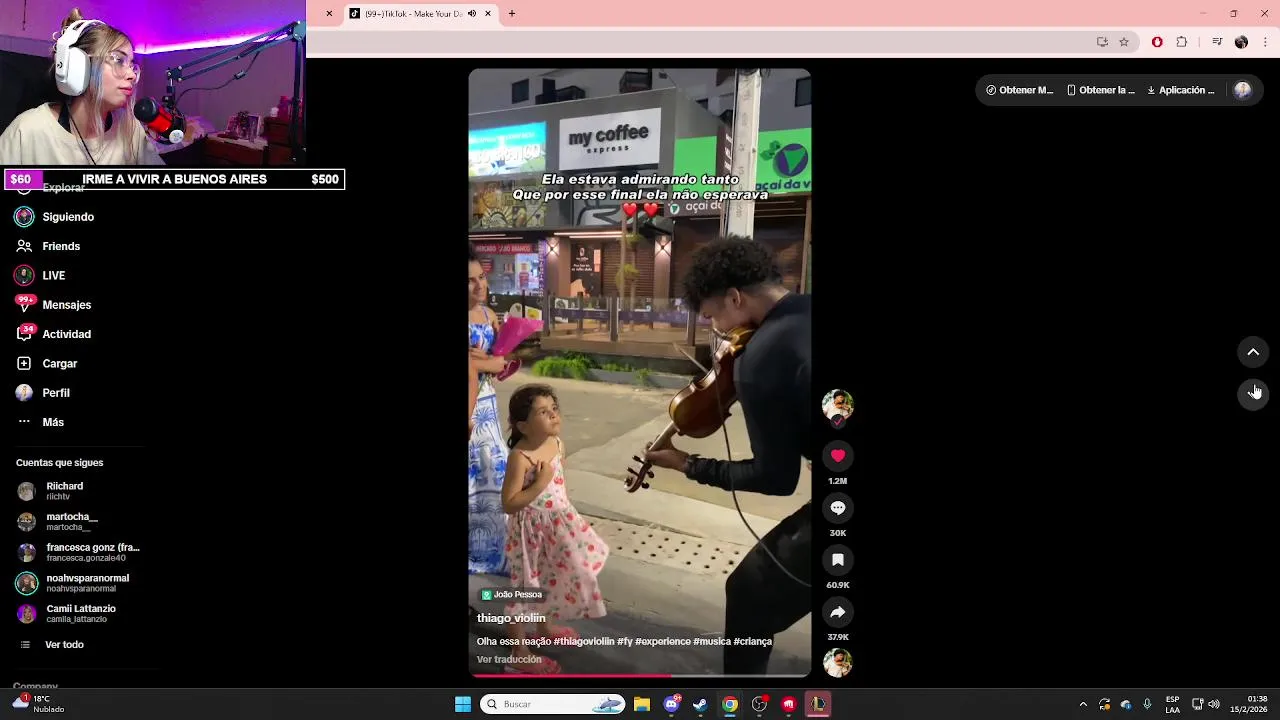Save the video with the bookmark icon
1280x720 pixels.
[838, 560]
